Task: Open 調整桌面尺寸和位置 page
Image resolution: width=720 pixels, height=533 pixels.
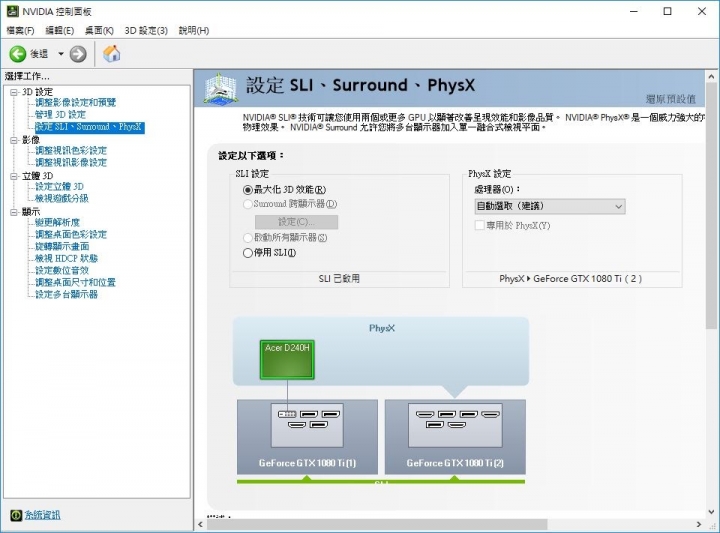Action: (x=76, y=282)
